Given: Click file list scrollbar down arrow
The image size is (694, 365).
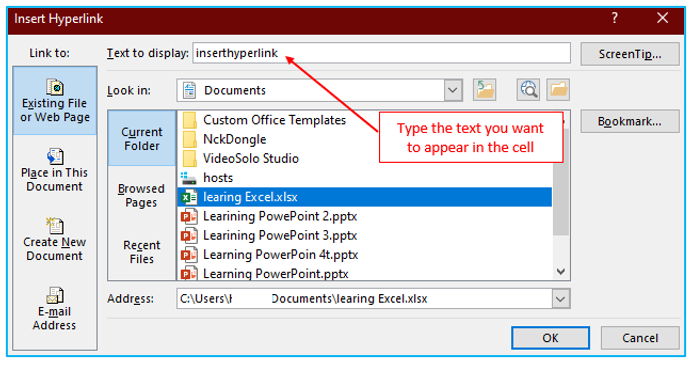Looking at the screenshot, I should click(561, 271).
